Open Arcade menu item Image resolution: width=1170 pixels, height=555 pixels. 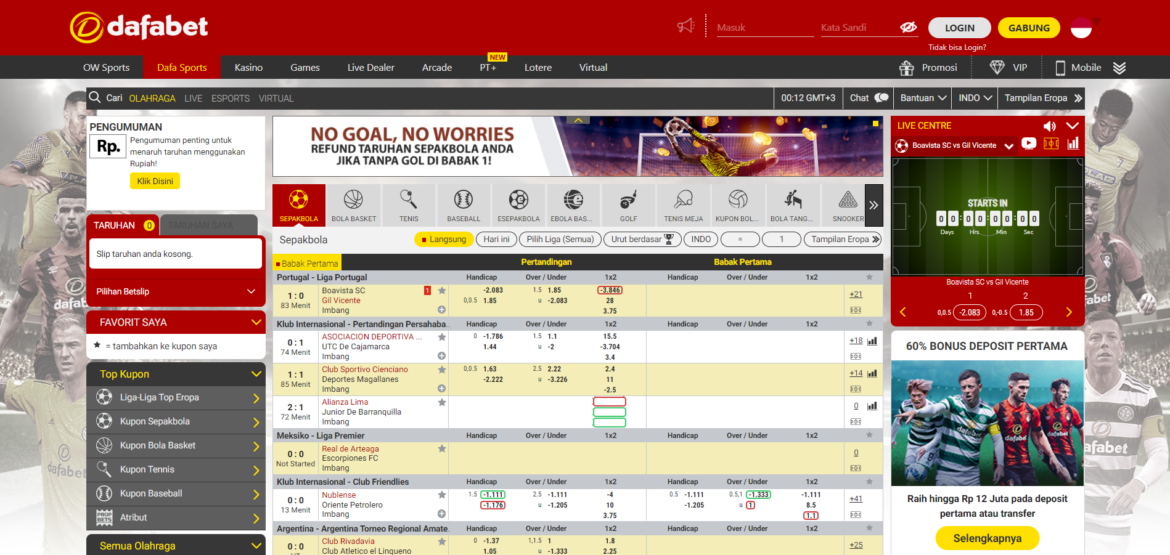click(437, 68)
